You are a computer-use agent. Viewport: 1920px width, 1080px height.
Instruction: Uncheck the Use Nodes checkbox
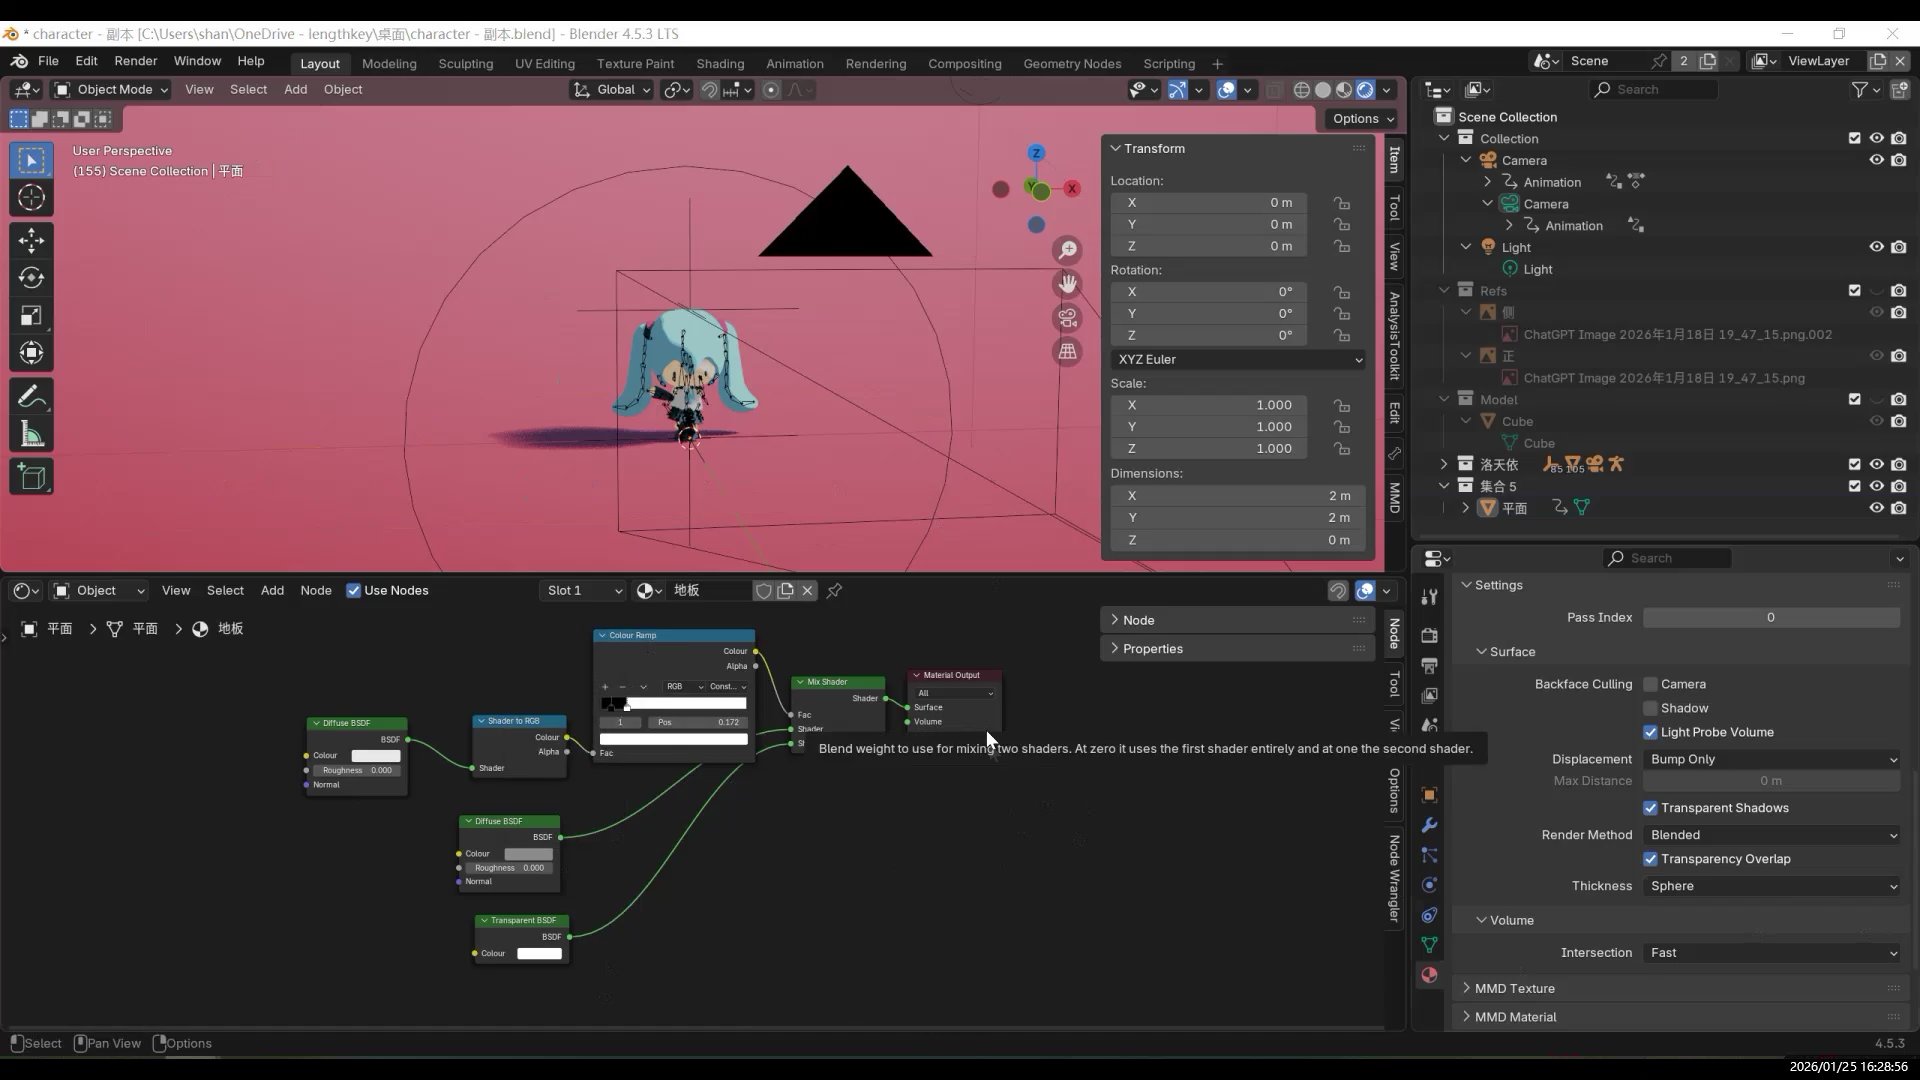click(353, 591)
